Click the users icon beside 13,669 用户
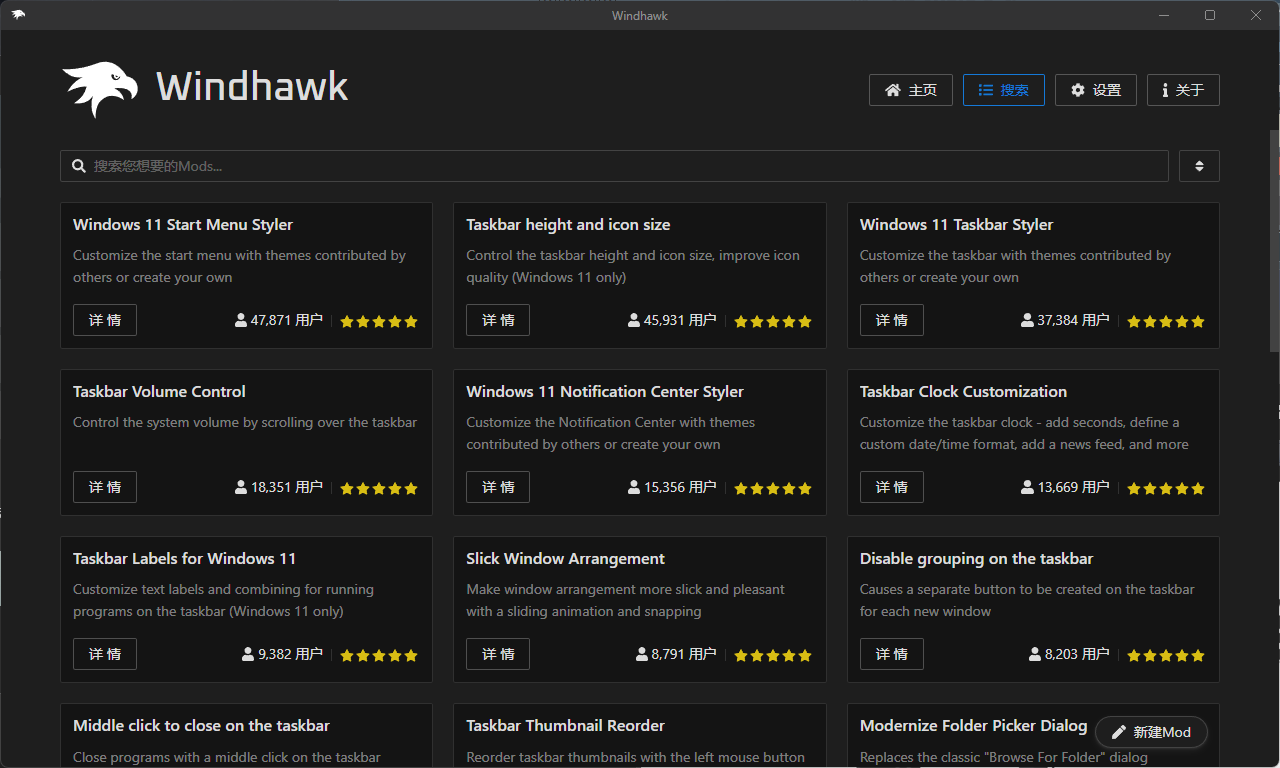1280x768 pixels. pyautogui.click(x=1027, y=487)
